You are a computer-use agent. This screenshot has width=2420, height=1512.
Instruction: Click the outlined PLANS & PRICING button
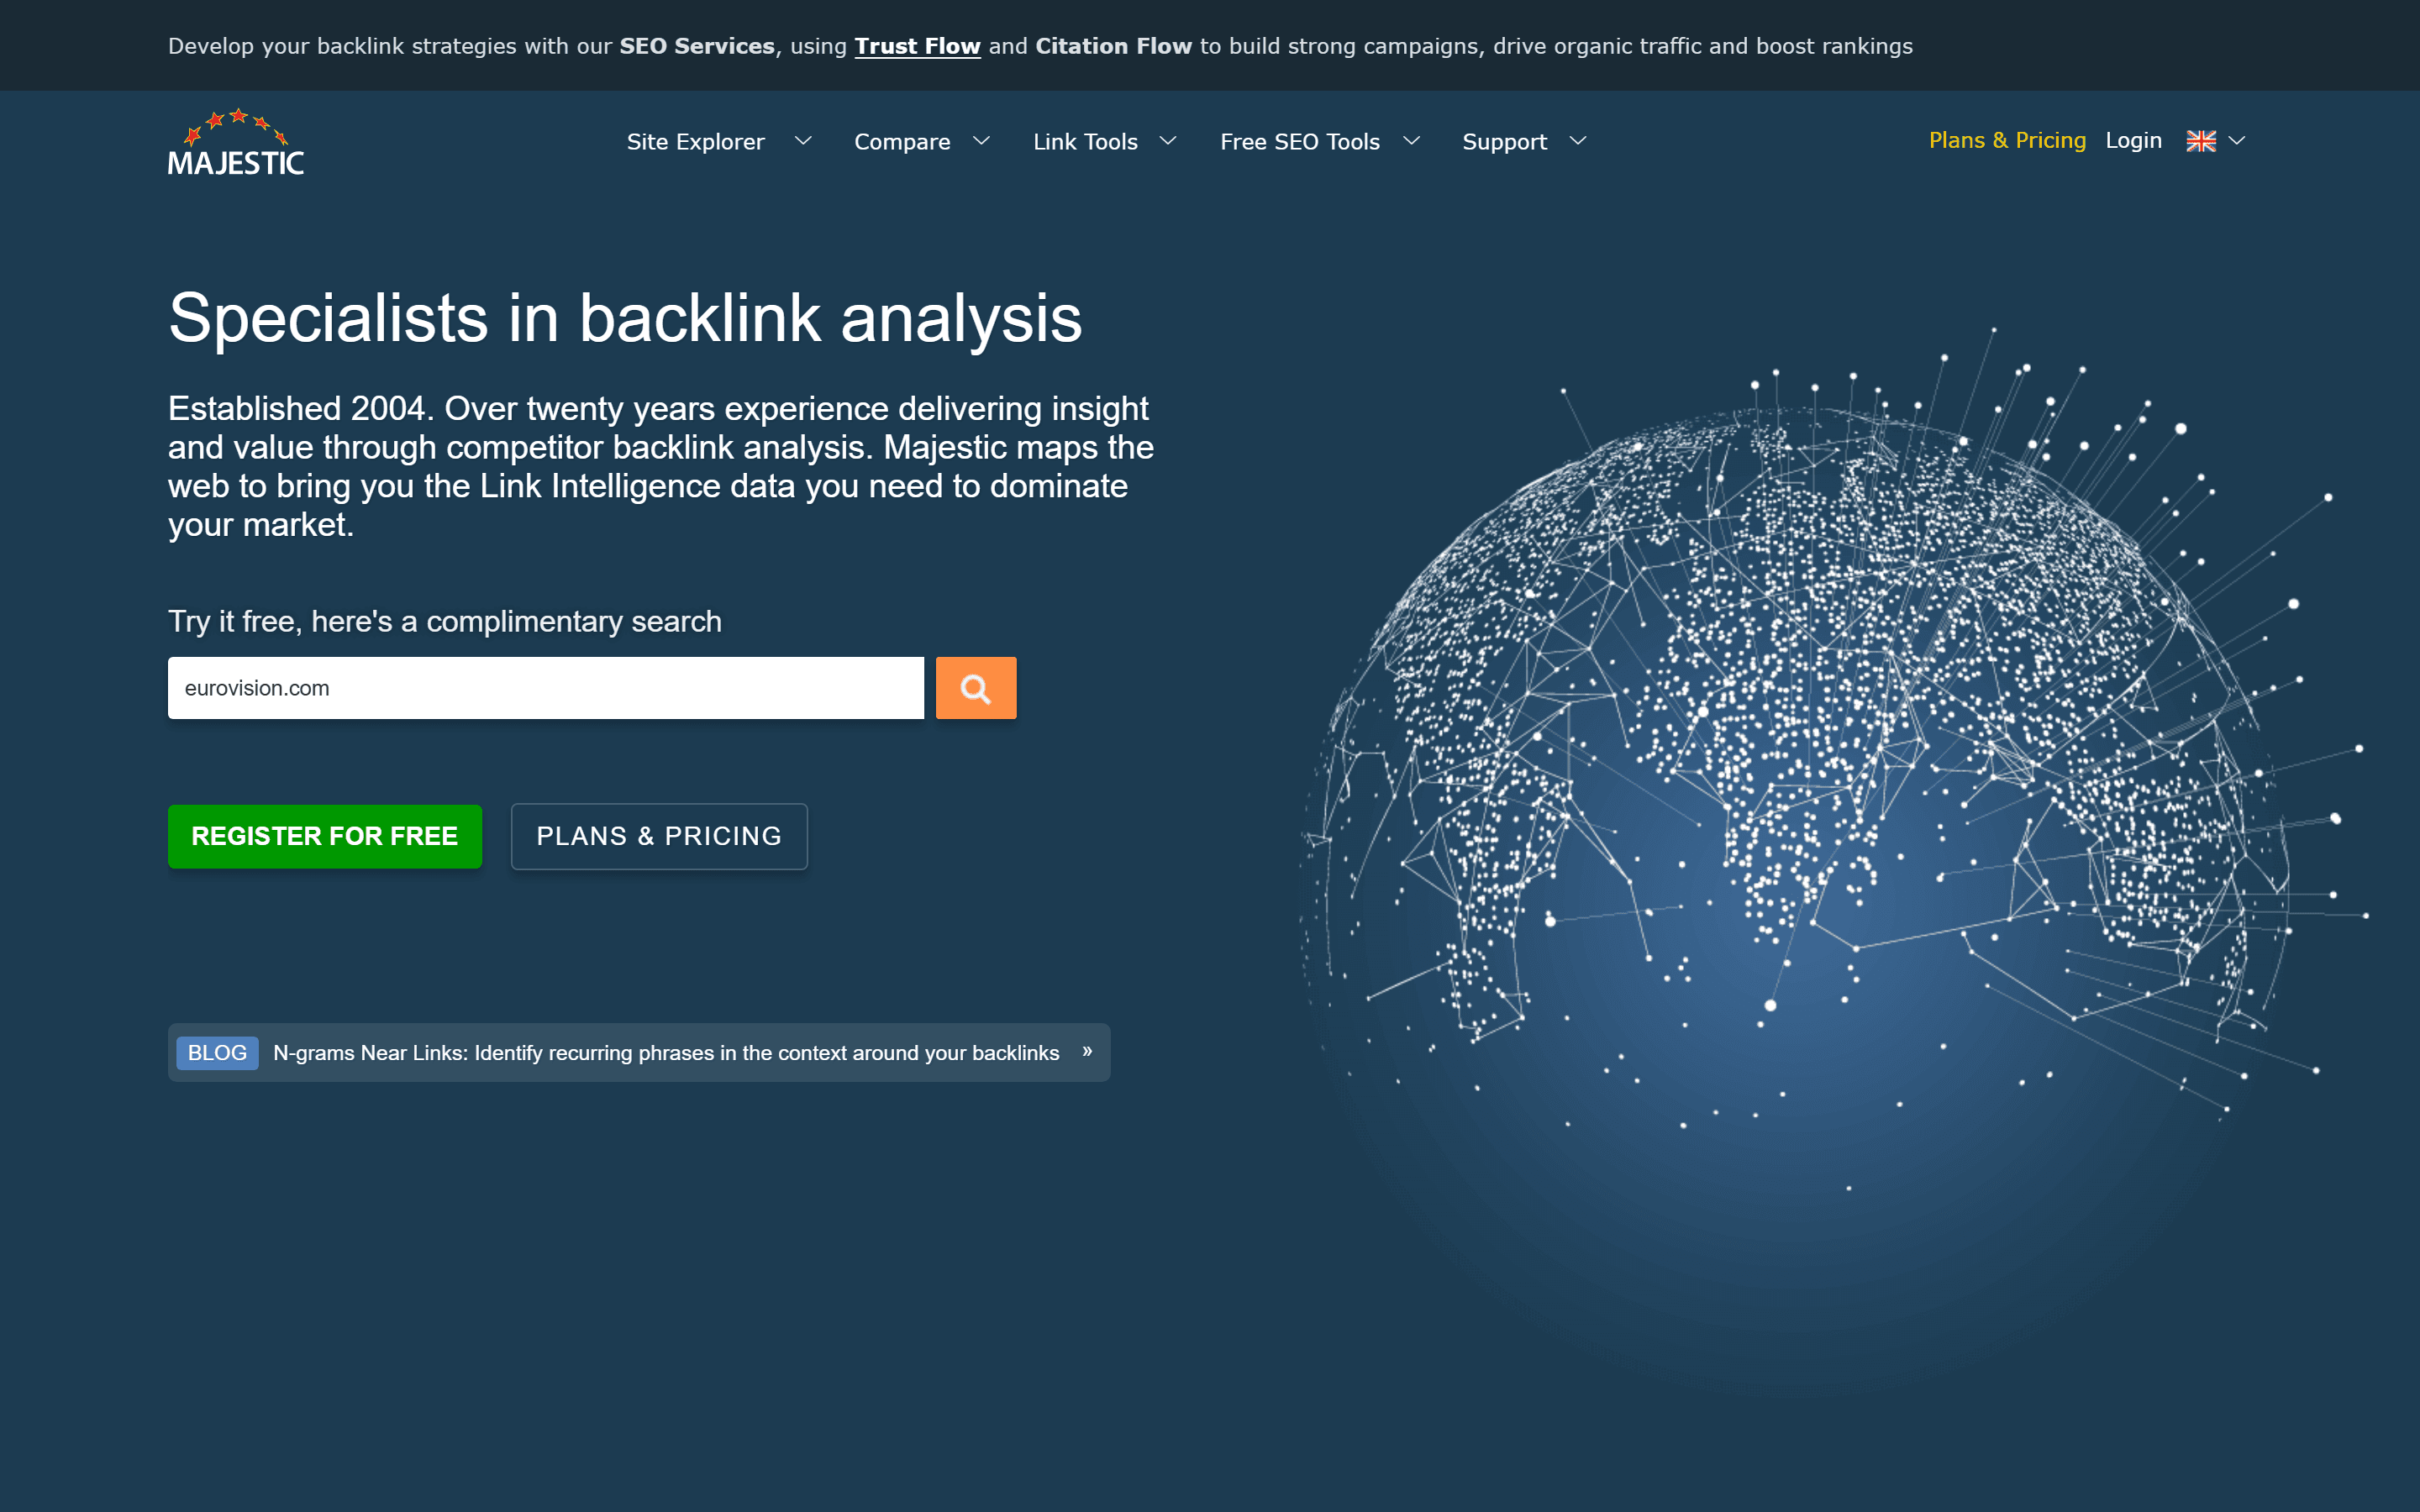tap(659, 836)
